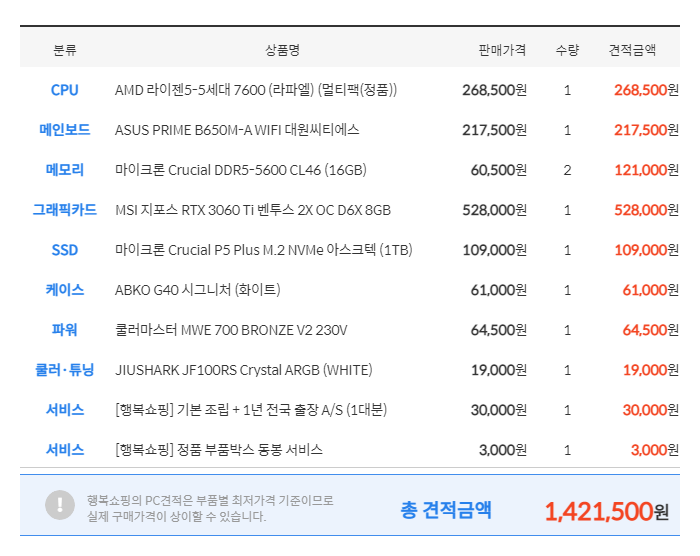Select product 쿨러마스터 MWE 700 BRONZE
The height and width of the screenshot is (556, 700).
pos(231,330)
